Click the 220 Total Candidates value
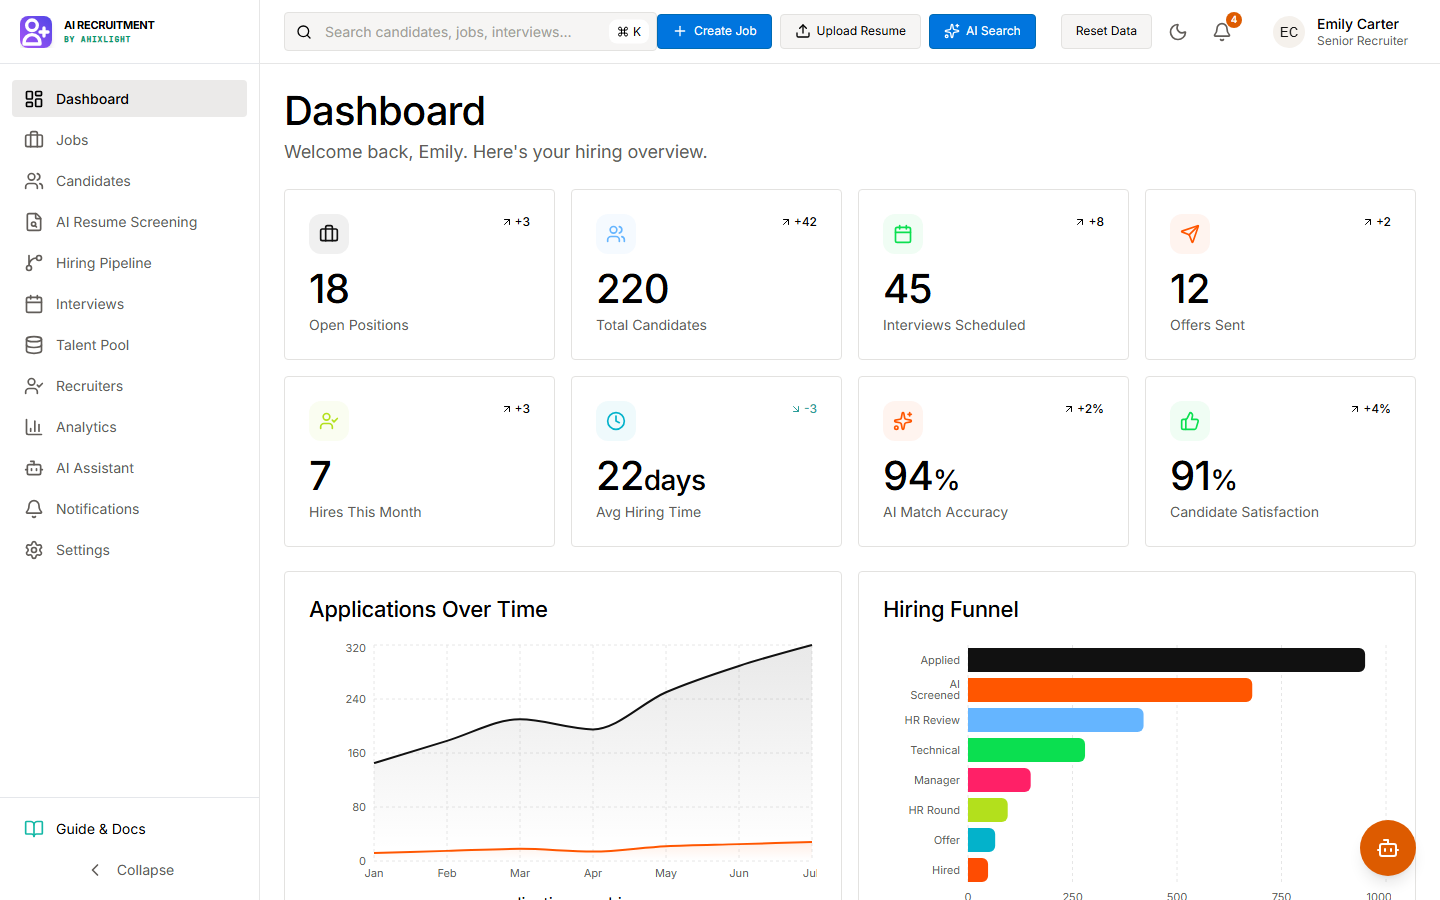This screenshot has width=1440, height=900. (x=633, y=289)
